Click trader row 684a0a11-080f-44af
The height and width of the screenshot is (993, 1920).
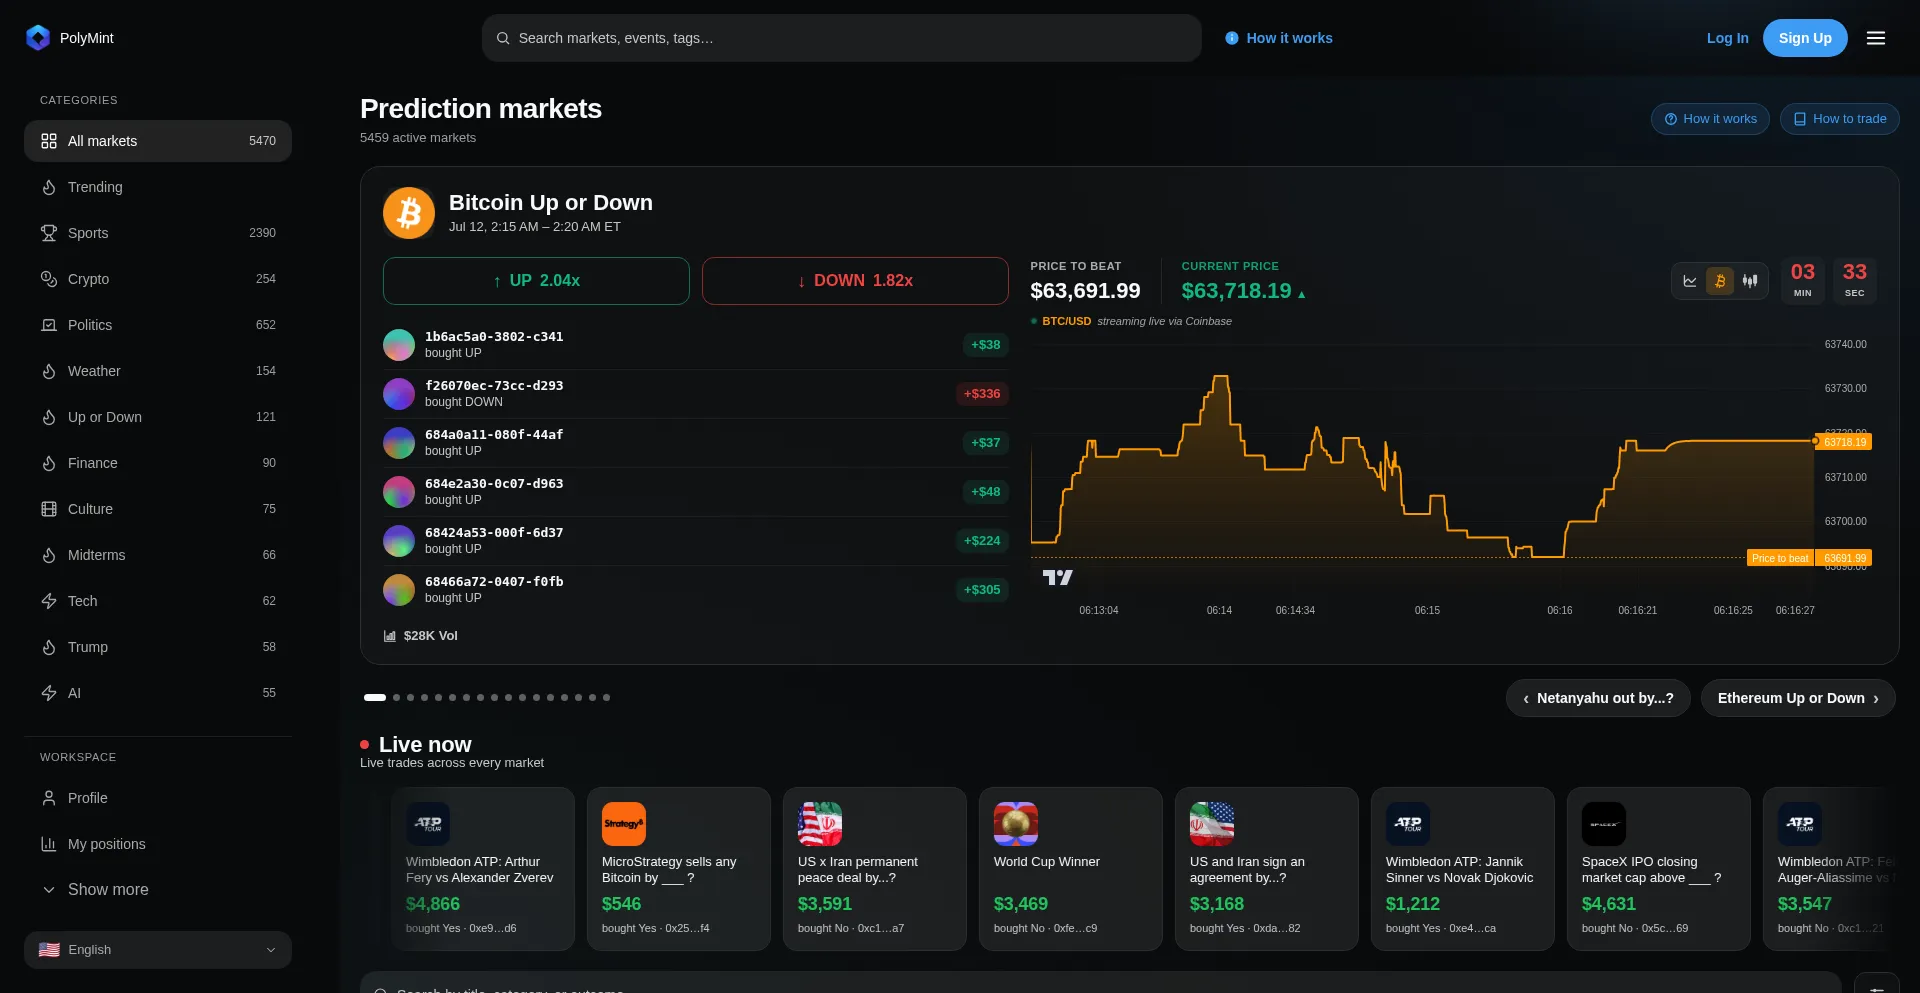[x=696, y=443]
